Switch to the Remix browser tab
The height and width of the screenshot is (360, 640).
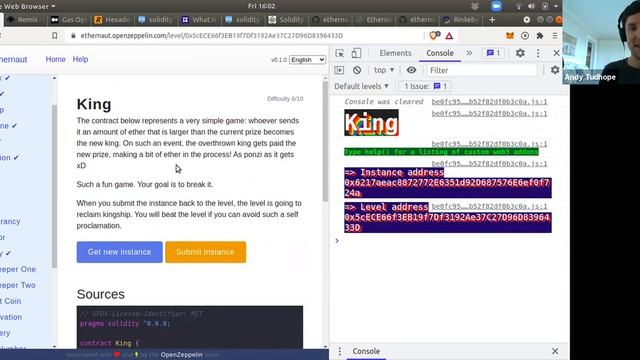tap(24, 20)
